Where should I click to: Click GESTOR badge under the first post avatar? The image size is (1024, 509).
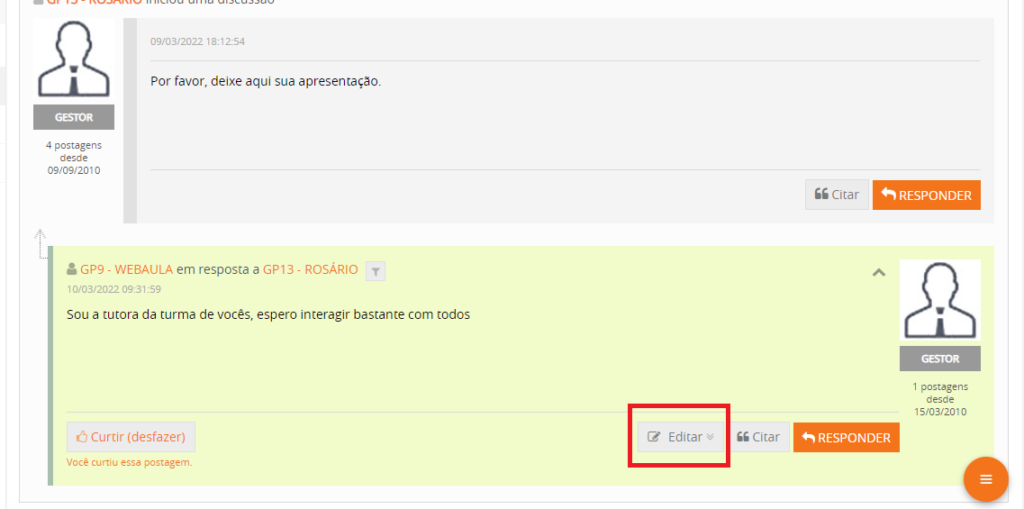[x=73, y=117]
